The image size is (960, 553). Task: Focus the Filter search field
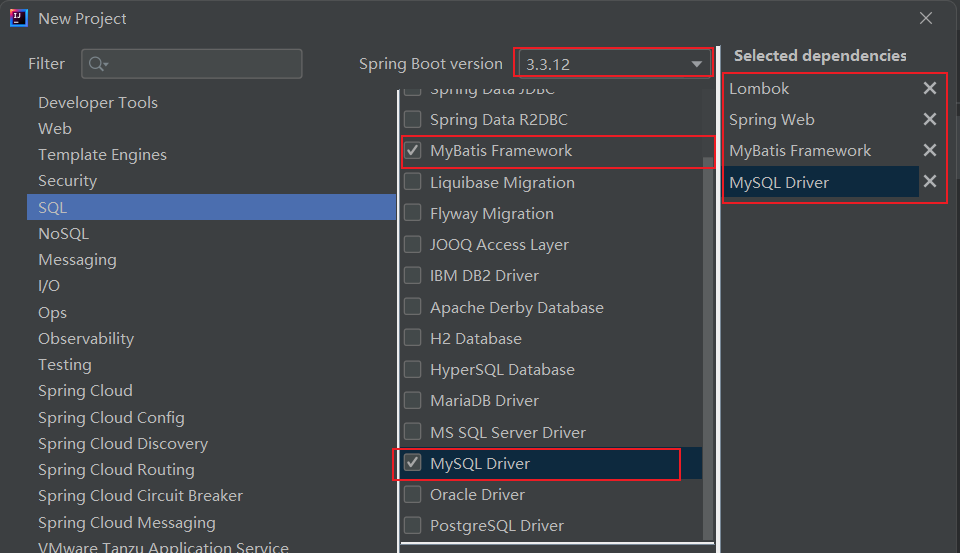(x=192, y=64)
